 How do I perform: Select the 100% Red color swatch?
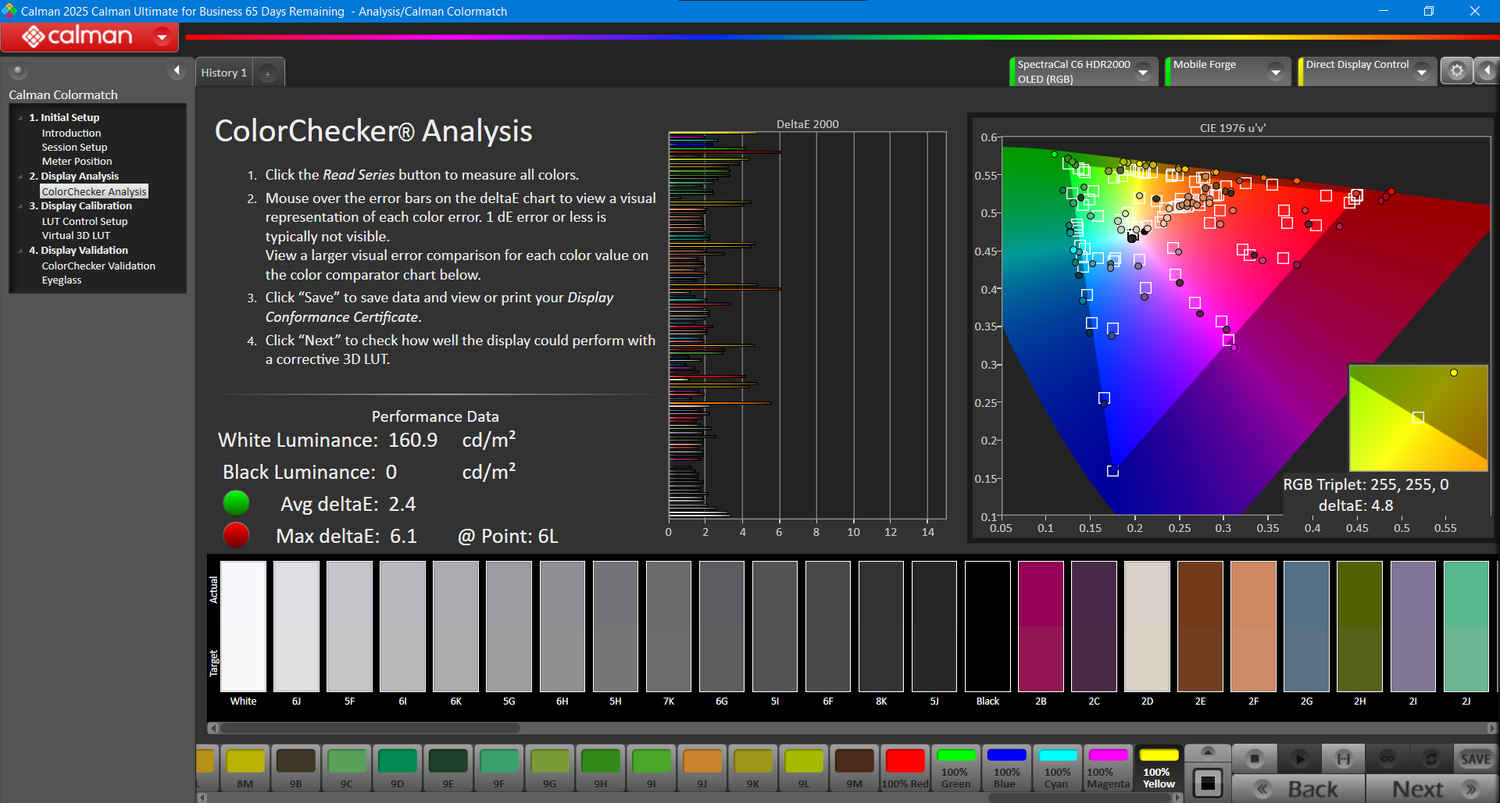(904, 767)
